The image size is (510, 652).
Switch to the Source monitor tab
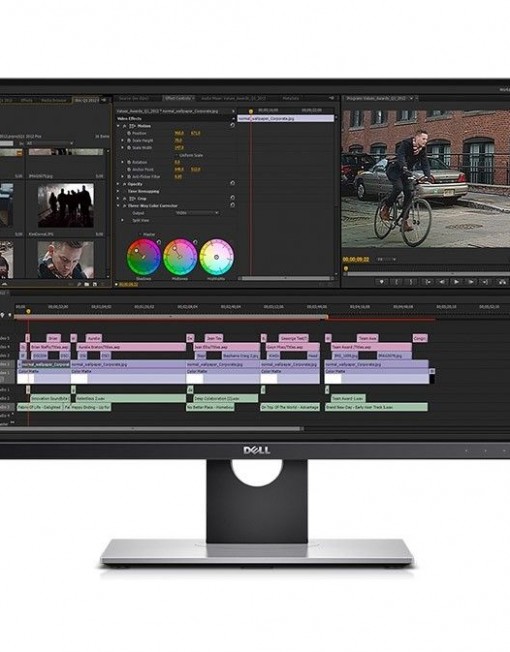point(134,99)
